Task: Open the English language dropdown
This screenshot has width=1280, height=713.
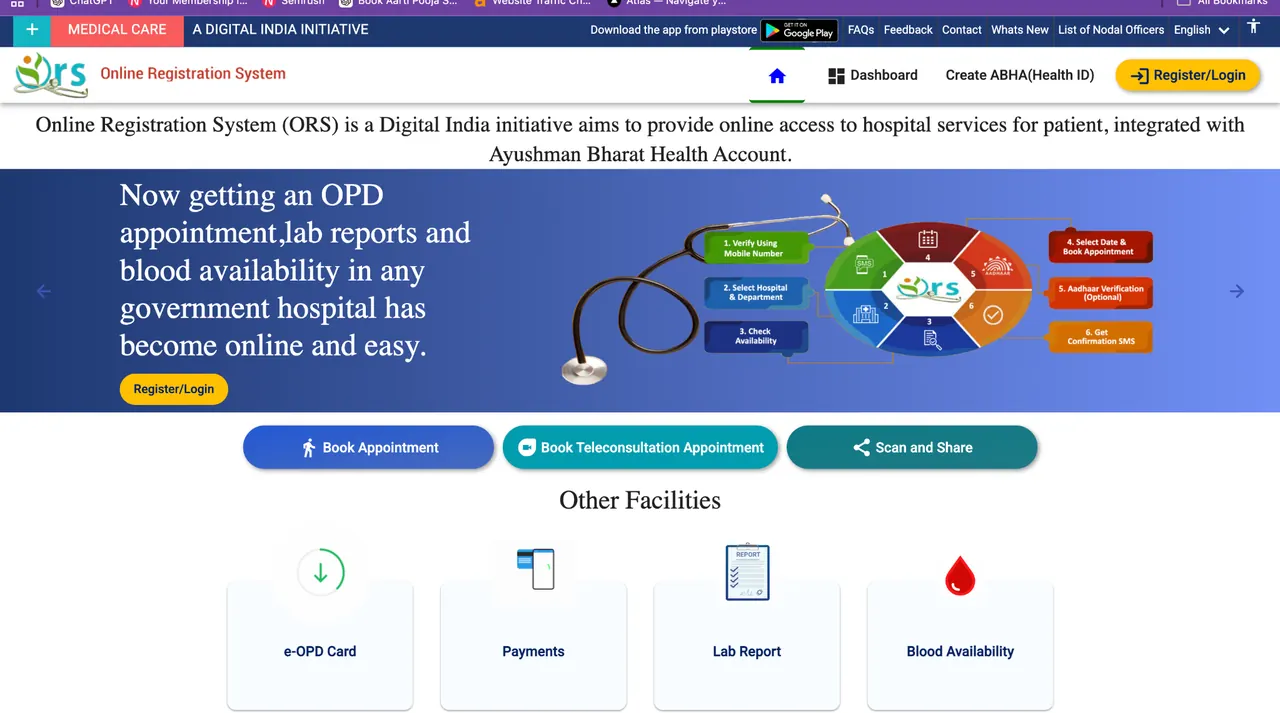Action: (1201, 30)
